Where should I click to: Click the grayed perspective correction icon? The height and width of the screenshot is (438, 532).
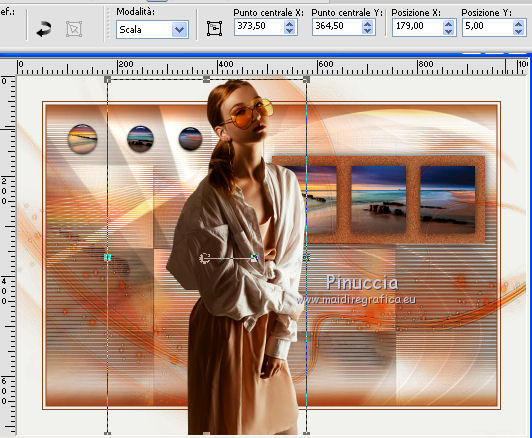pos(74,29)
